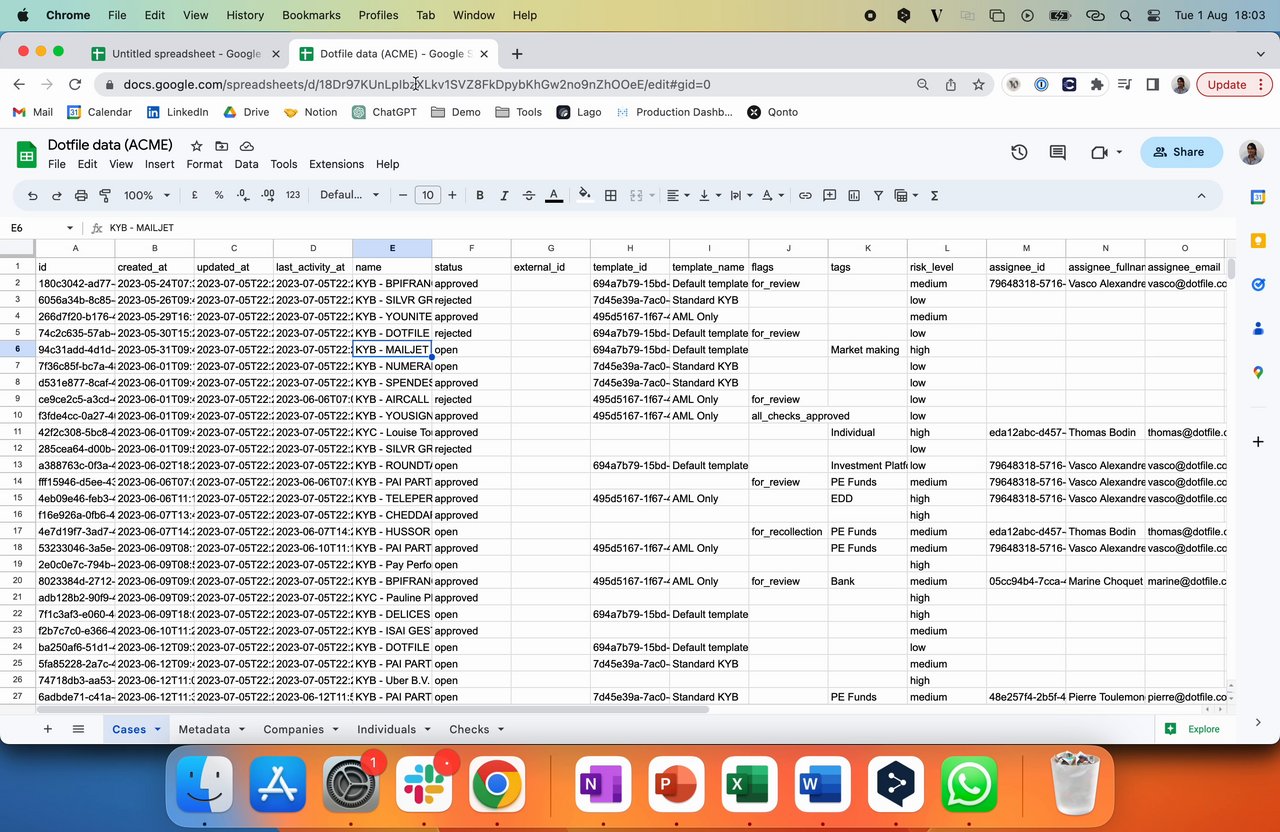Open Google Calendar in the side panel
This screenshot has height=832, width=1280.
[1258, 197]
